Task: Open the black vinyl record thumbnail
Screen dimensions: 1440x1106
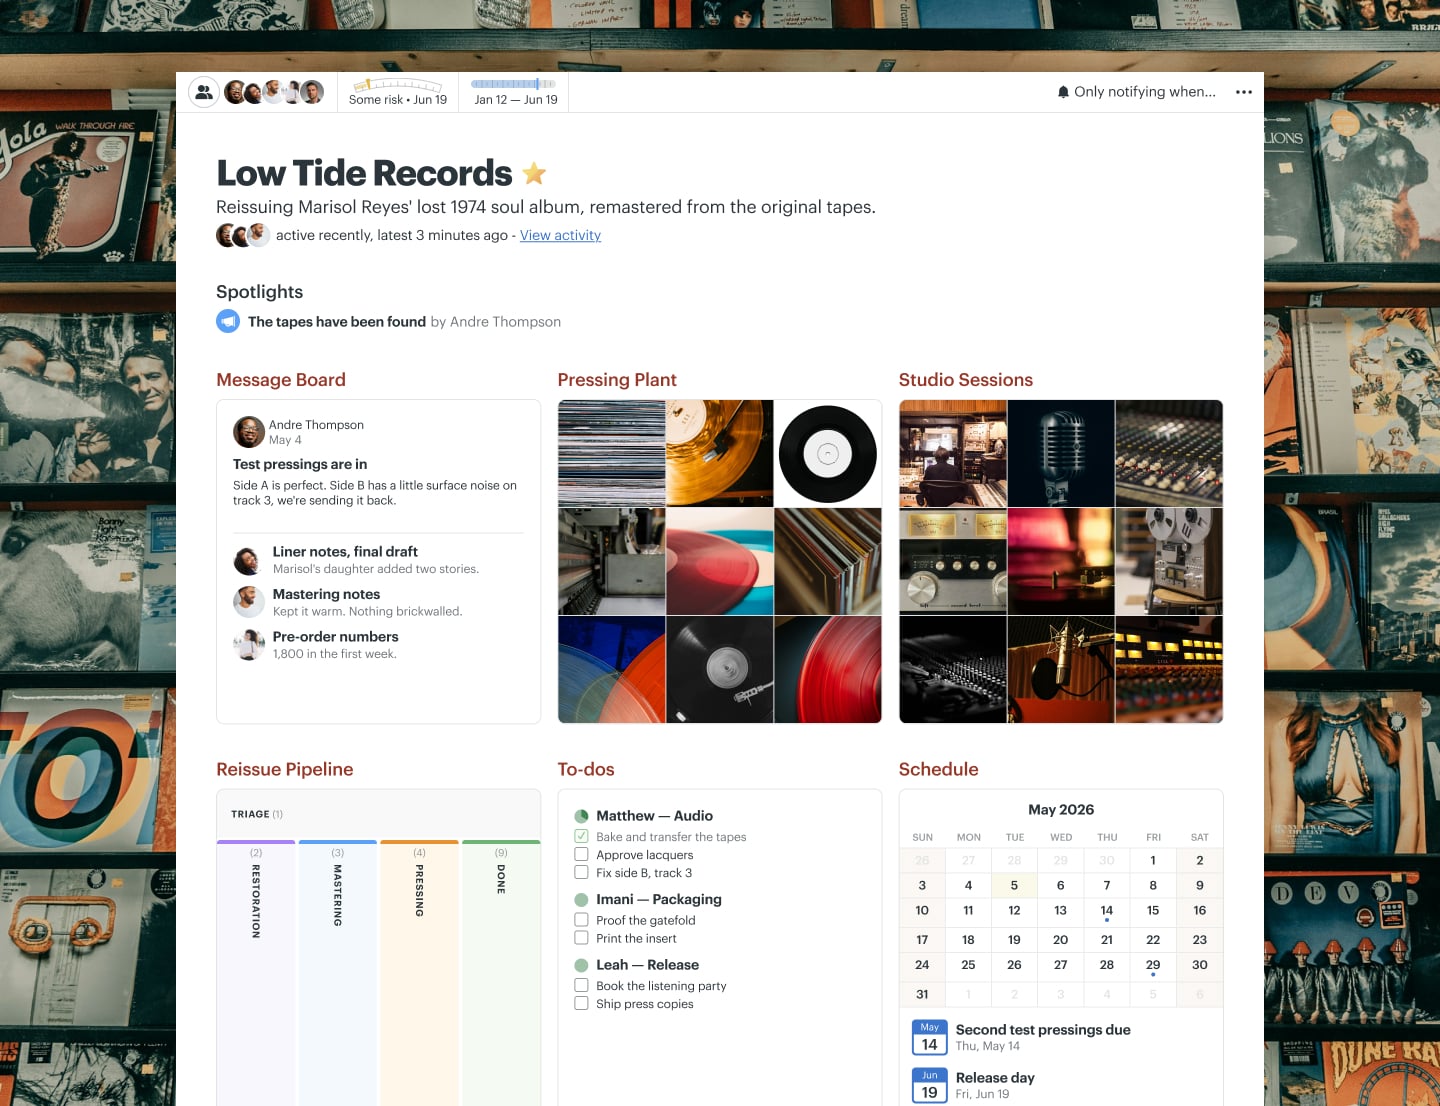Action: coord(828,454)
